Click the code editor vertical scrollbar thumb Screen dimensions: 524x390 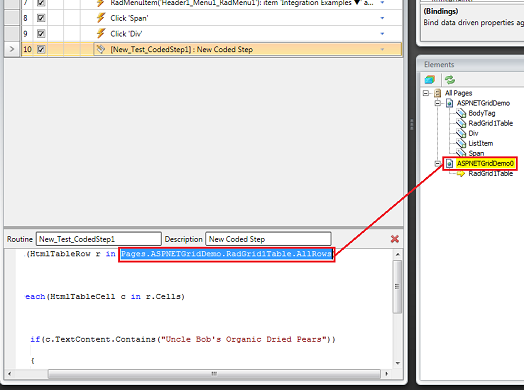click(397, 286)
